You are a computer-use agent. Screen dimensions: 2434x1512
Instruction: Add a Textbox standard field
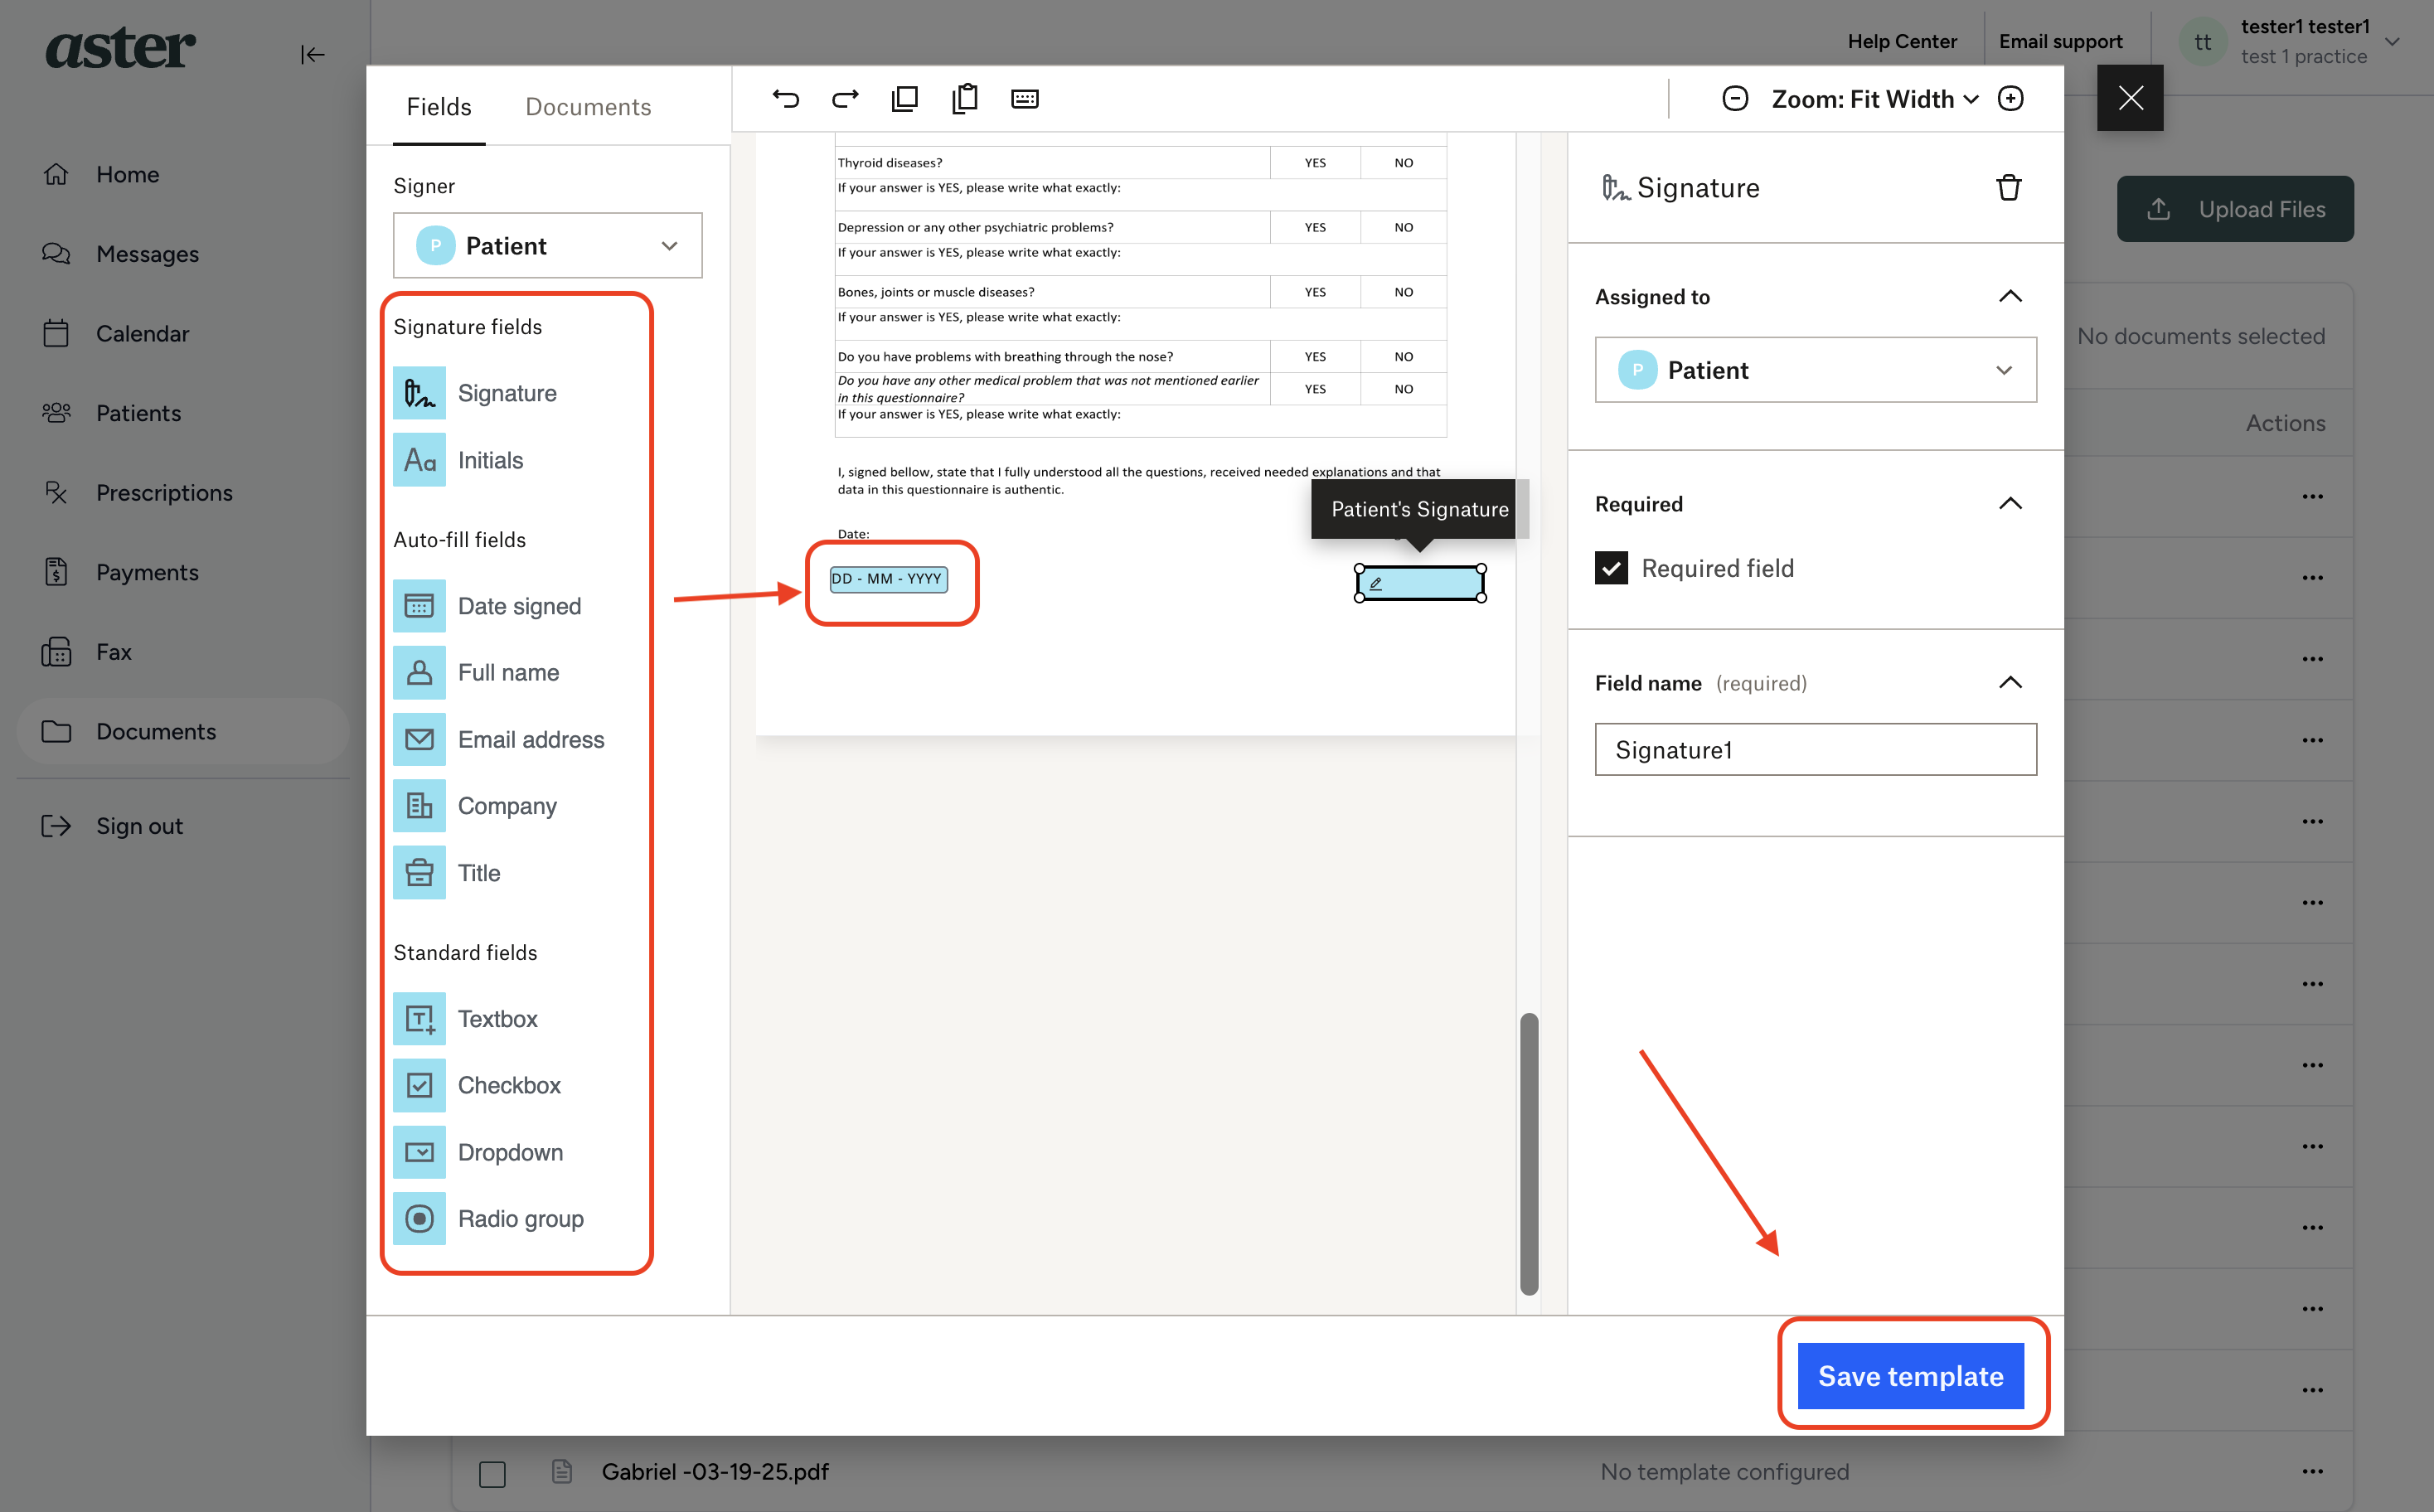(466, 1019)
